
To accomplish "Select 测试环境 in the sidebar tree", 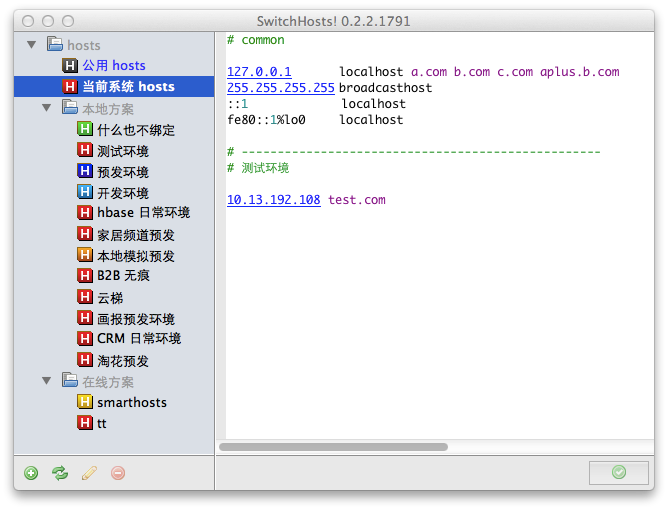I will point(123,151).
